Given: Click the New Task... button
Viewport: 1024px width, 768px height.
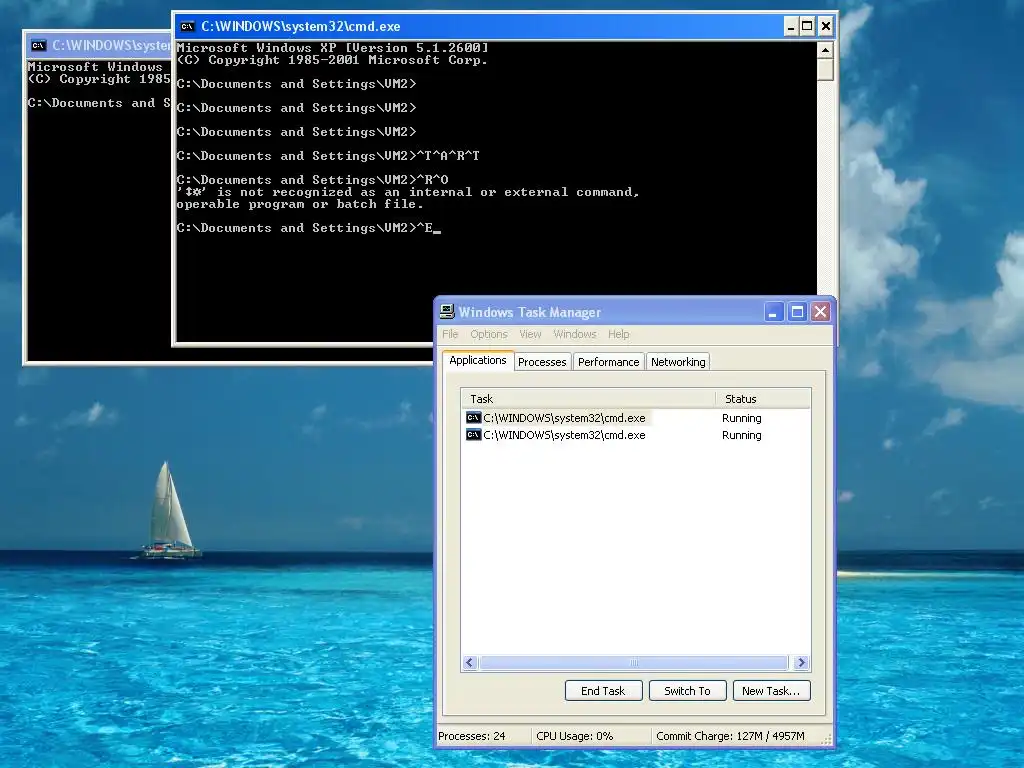Looking at the screenshot, I should coord(771,691).
